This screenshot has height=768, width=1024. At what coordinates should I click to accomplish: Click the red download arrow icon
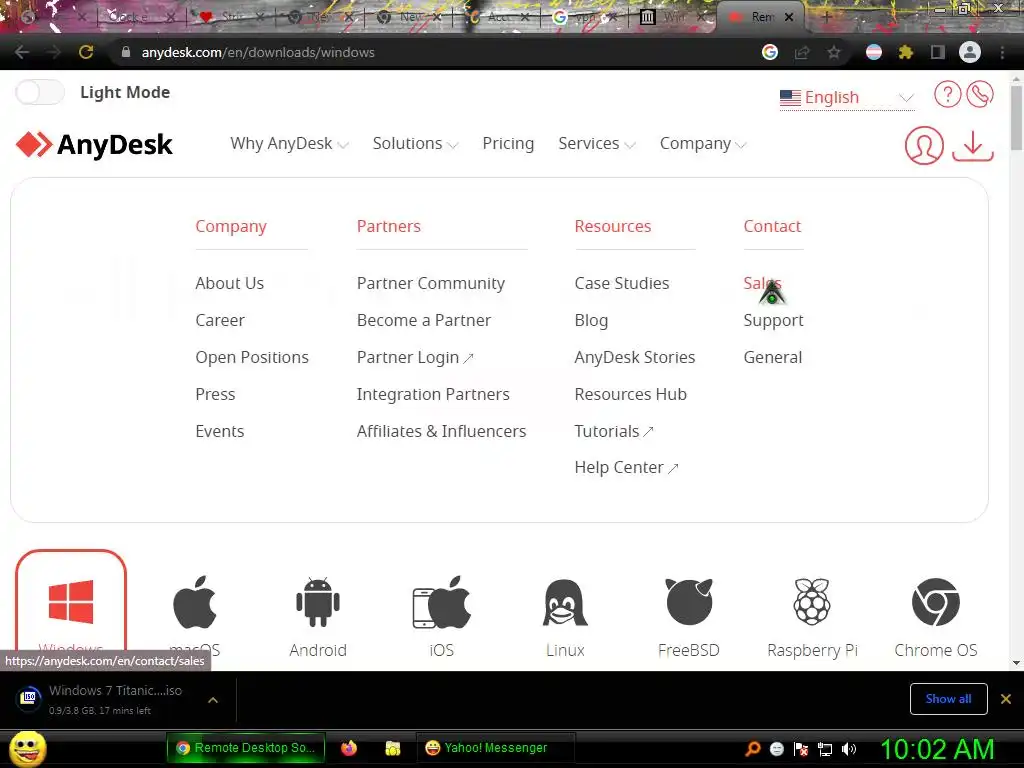972,146
